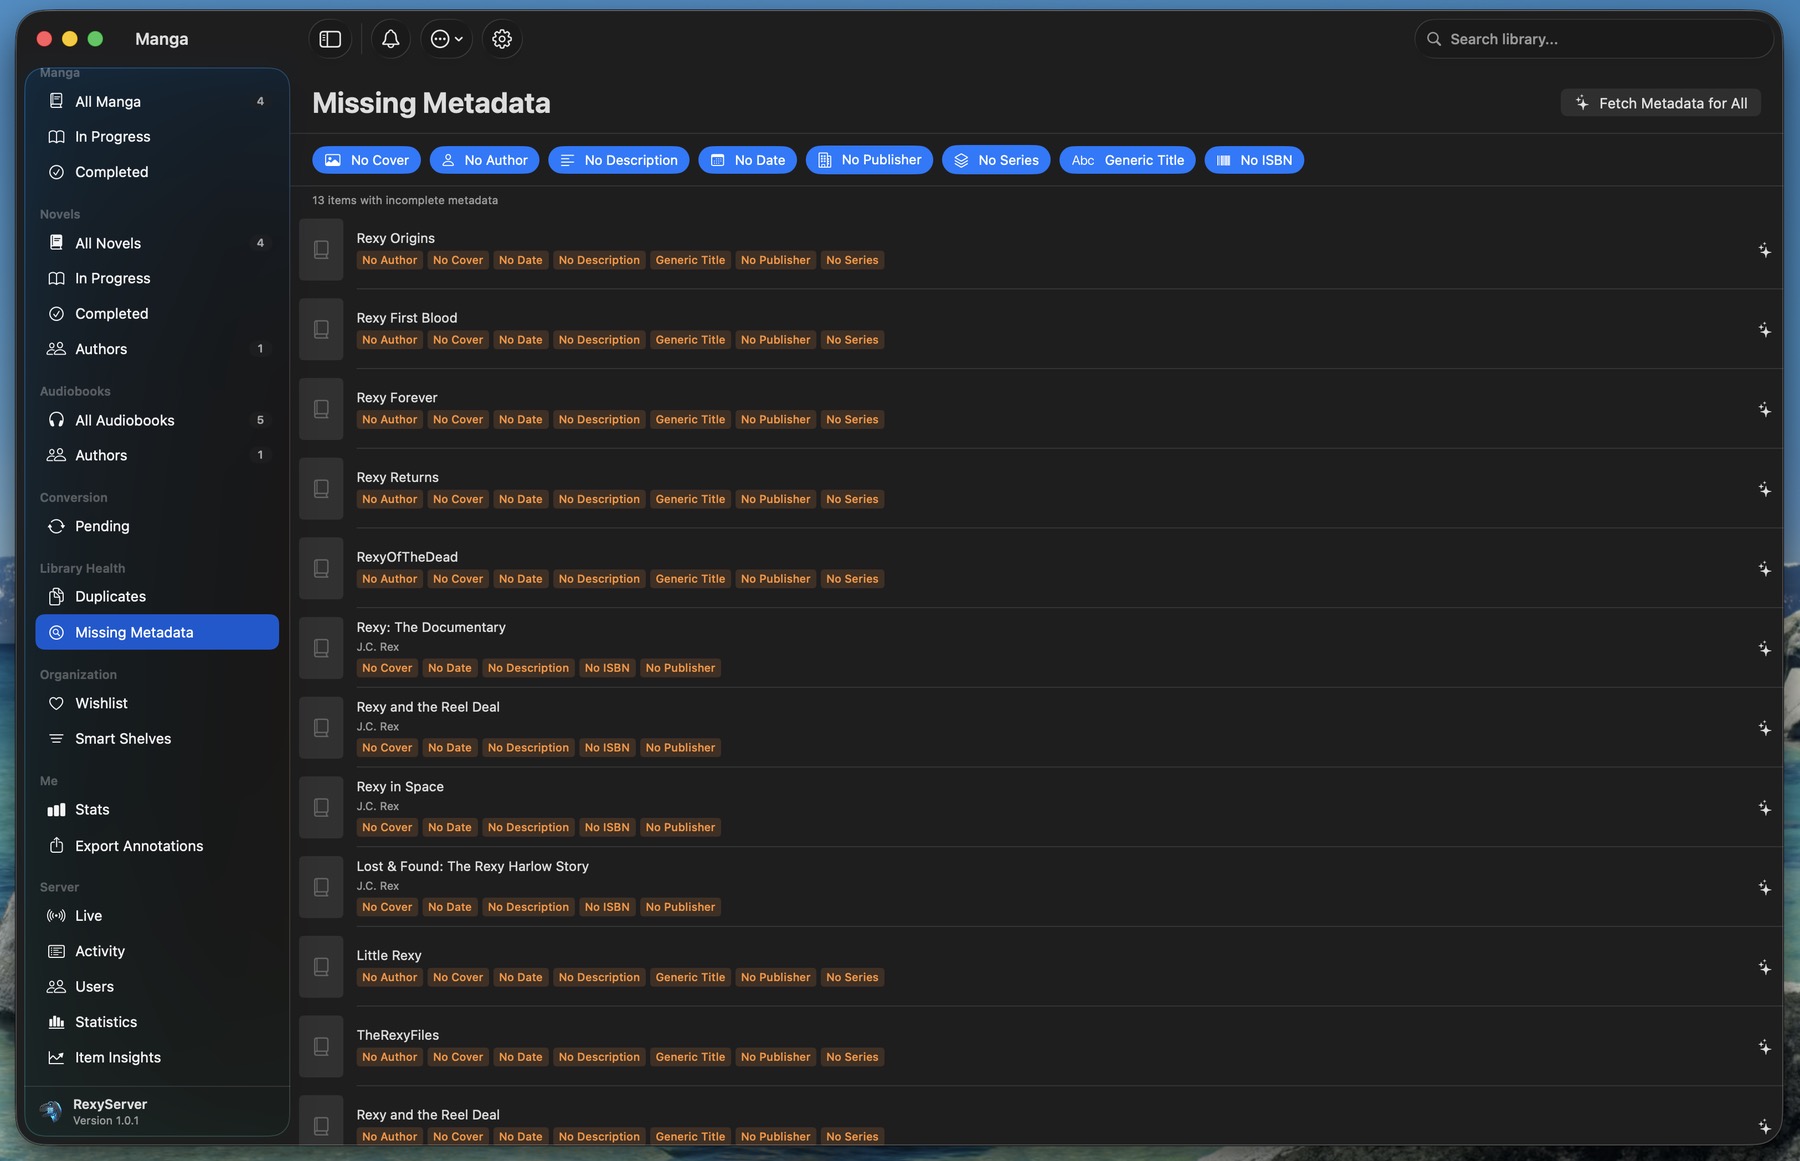Image resolution: width=1800 pixels, height=1161 pixels.
Task: Open the Rexy Forever title
Action: (x=397, y=398)
